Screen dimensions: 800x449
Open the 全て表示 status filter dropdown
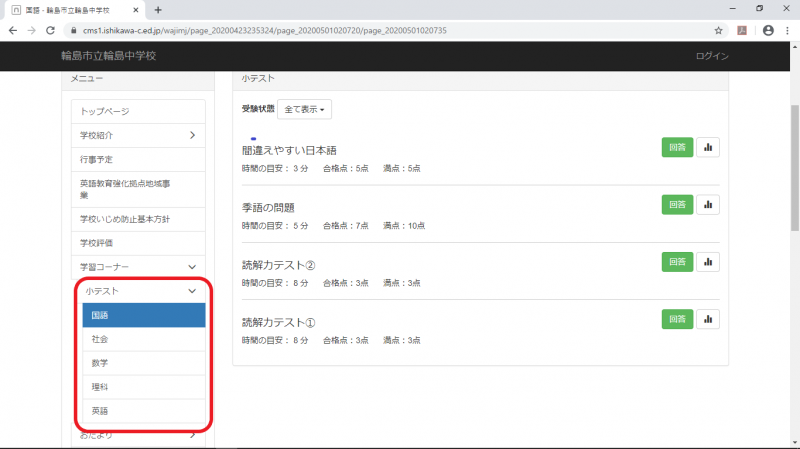pos(307,108)
